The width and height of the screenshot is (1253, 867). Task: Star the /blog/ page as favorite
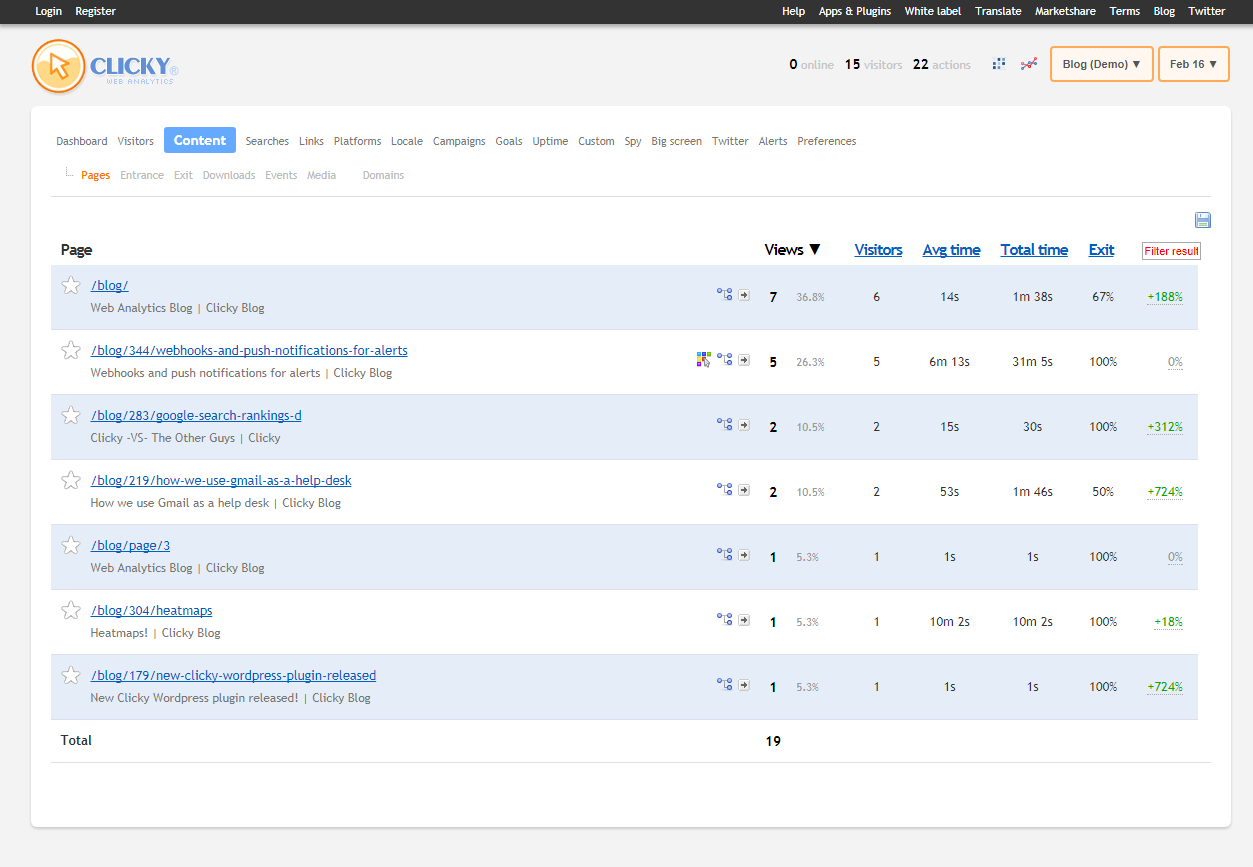[71, 286]
